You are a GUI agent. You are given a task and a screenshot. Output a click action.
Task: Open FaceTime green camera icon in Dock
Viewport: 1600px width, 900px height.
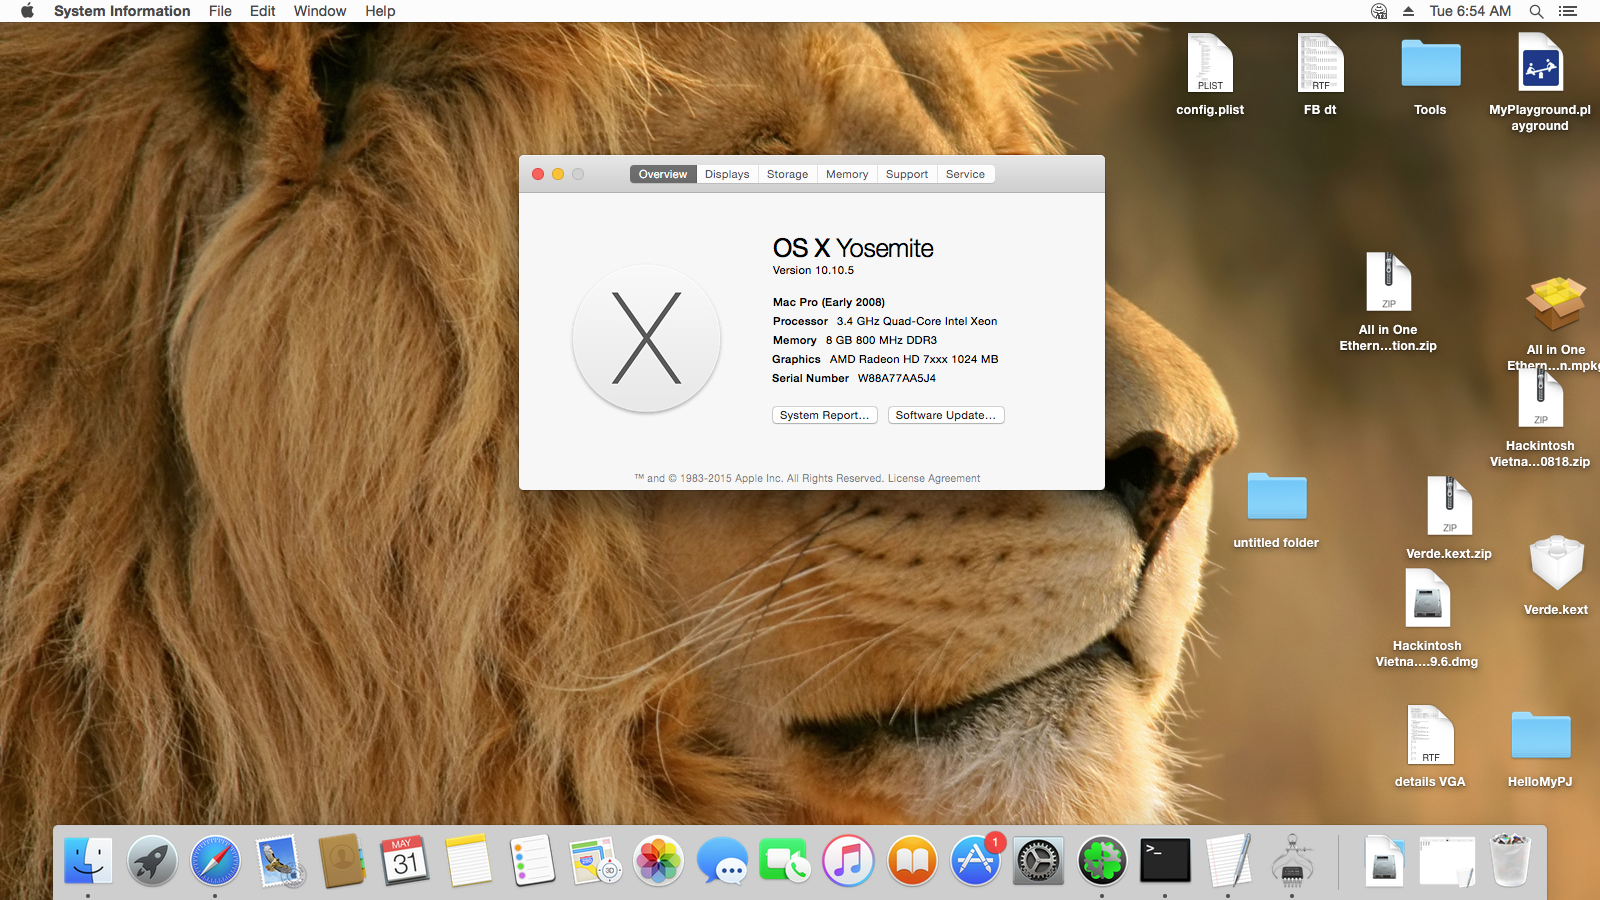[785, 860]
